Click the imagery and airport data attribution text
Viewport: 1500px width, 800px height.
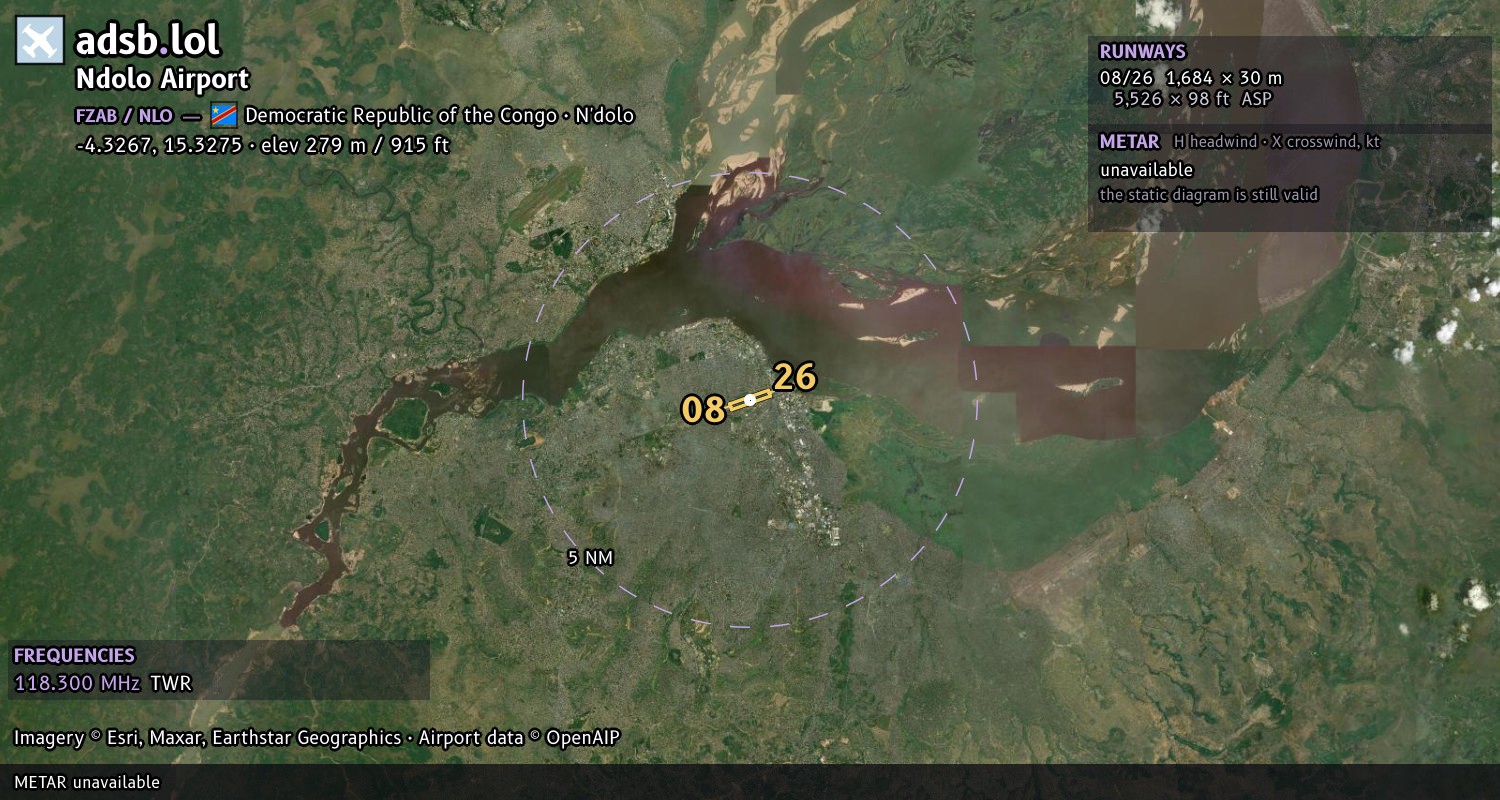click(x=317, y=738)
